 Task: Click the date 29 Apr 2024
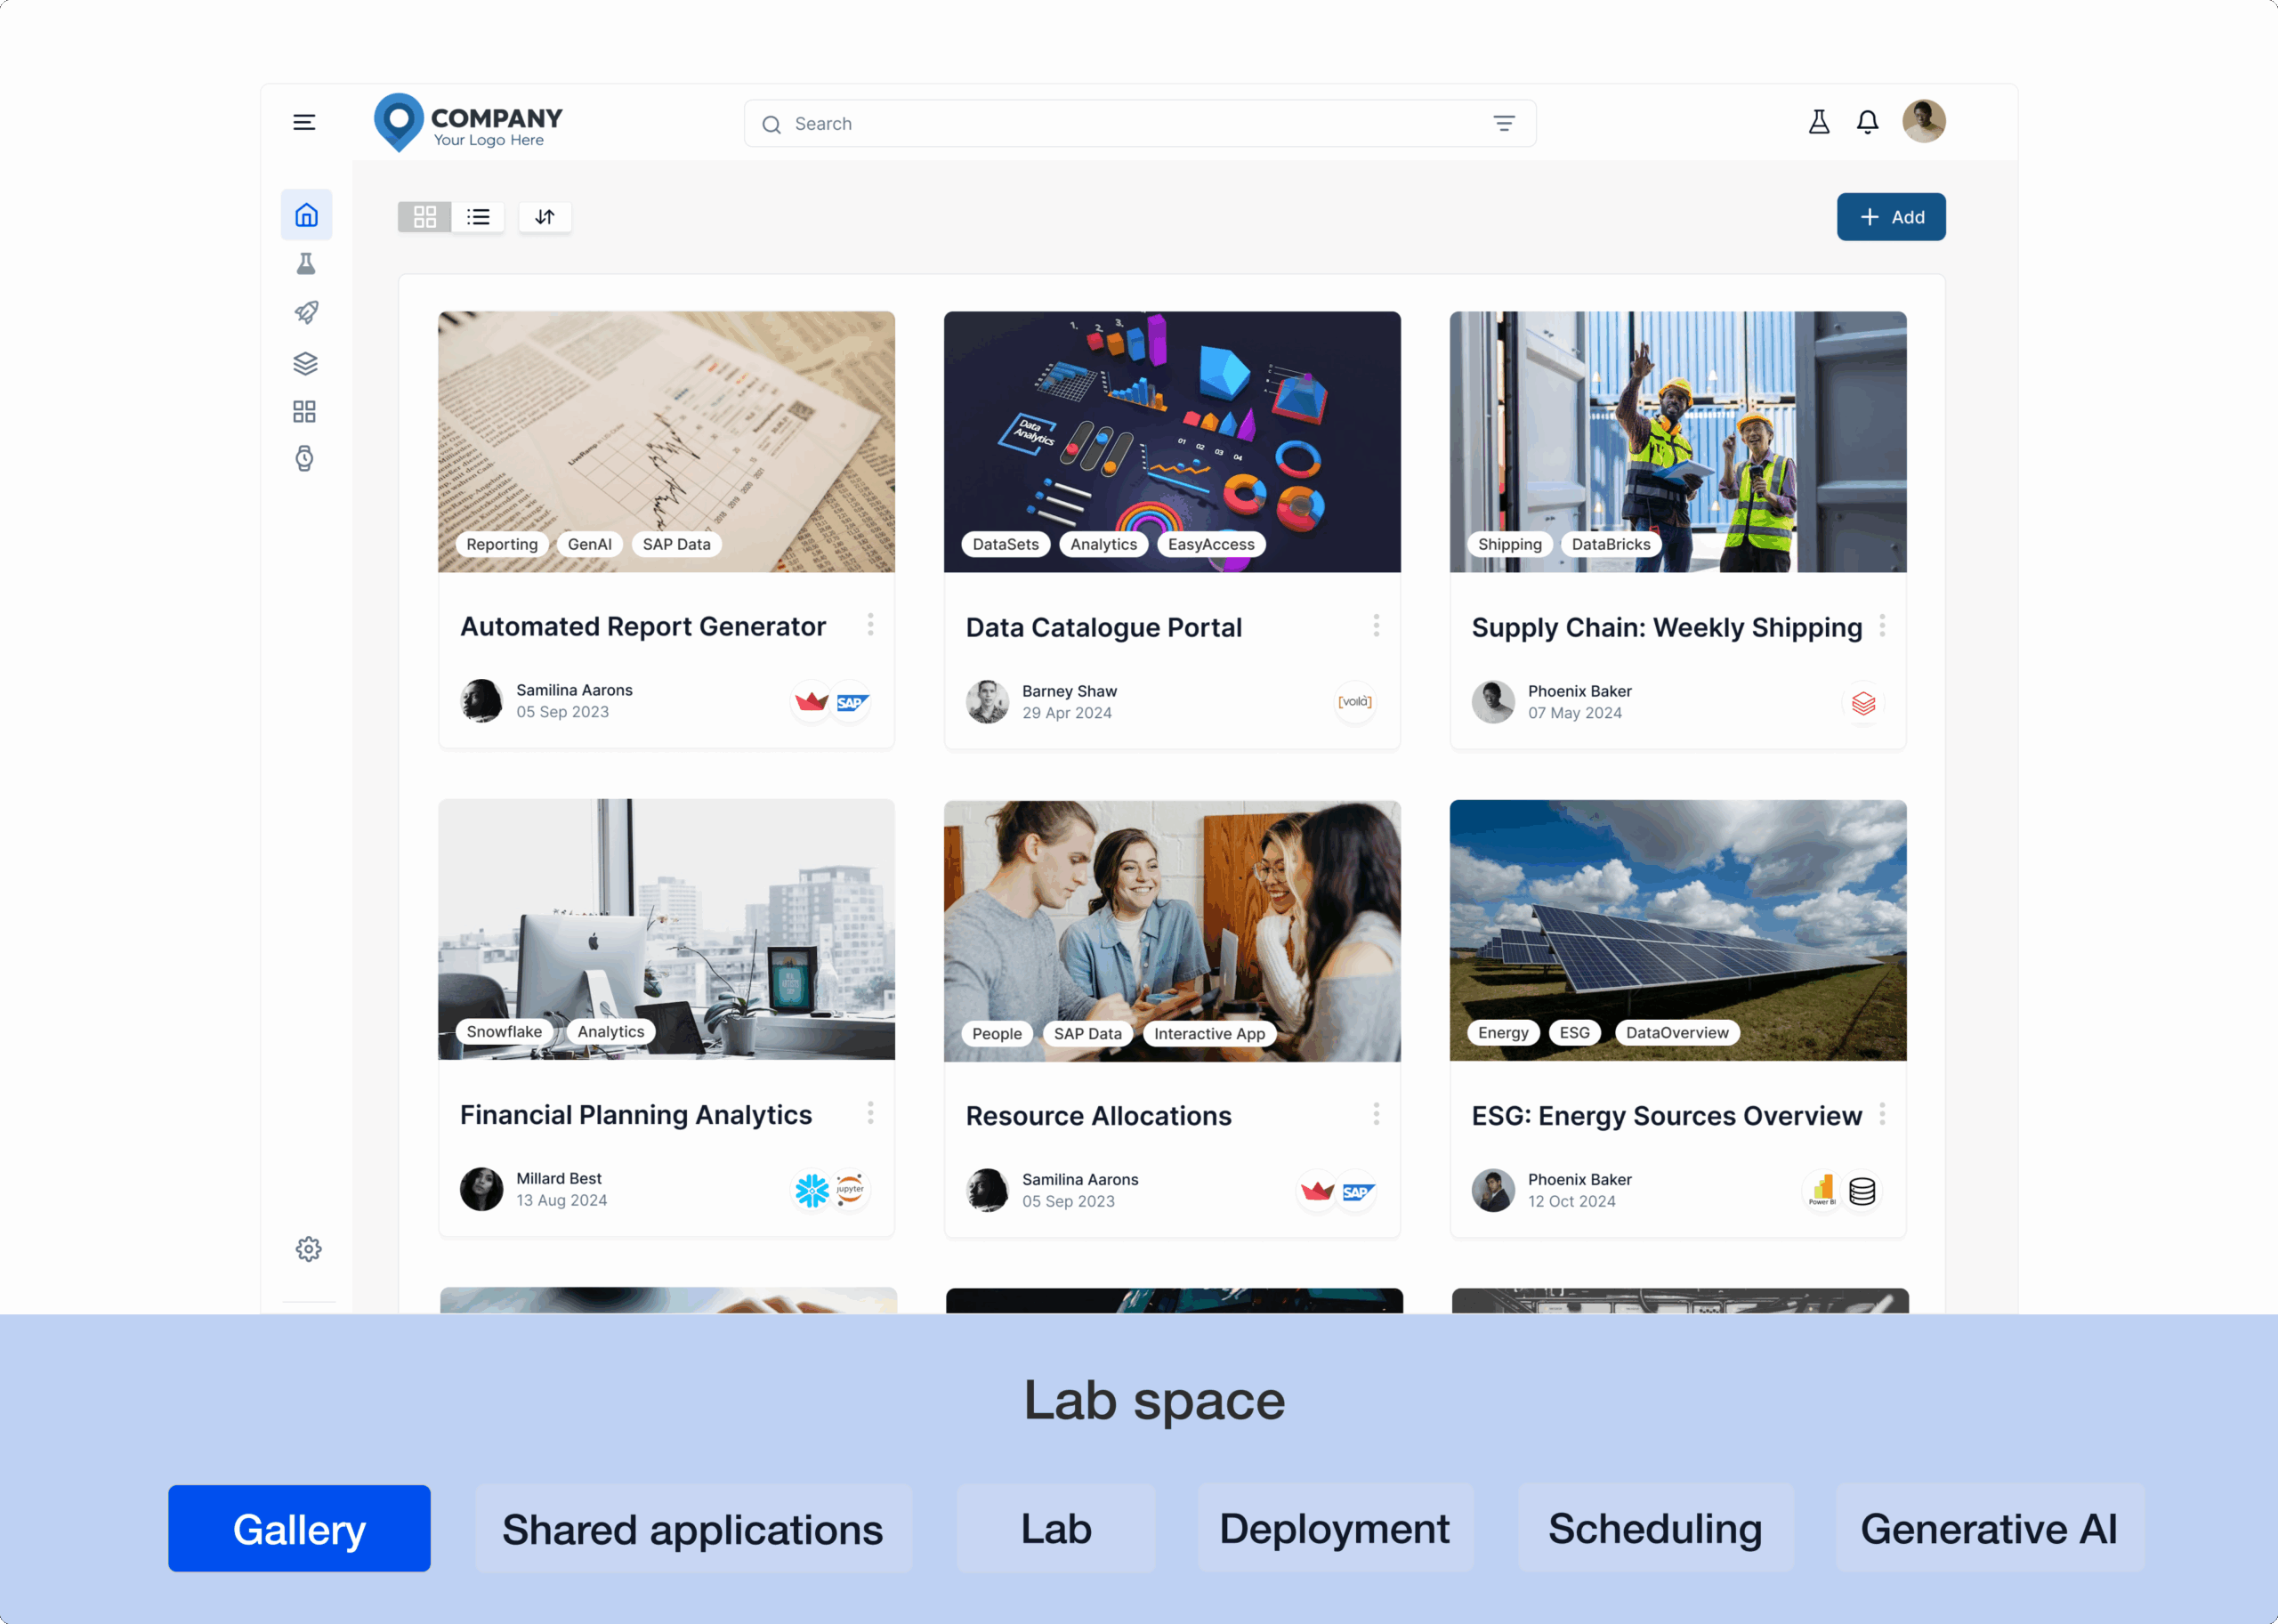[1067, 713]
